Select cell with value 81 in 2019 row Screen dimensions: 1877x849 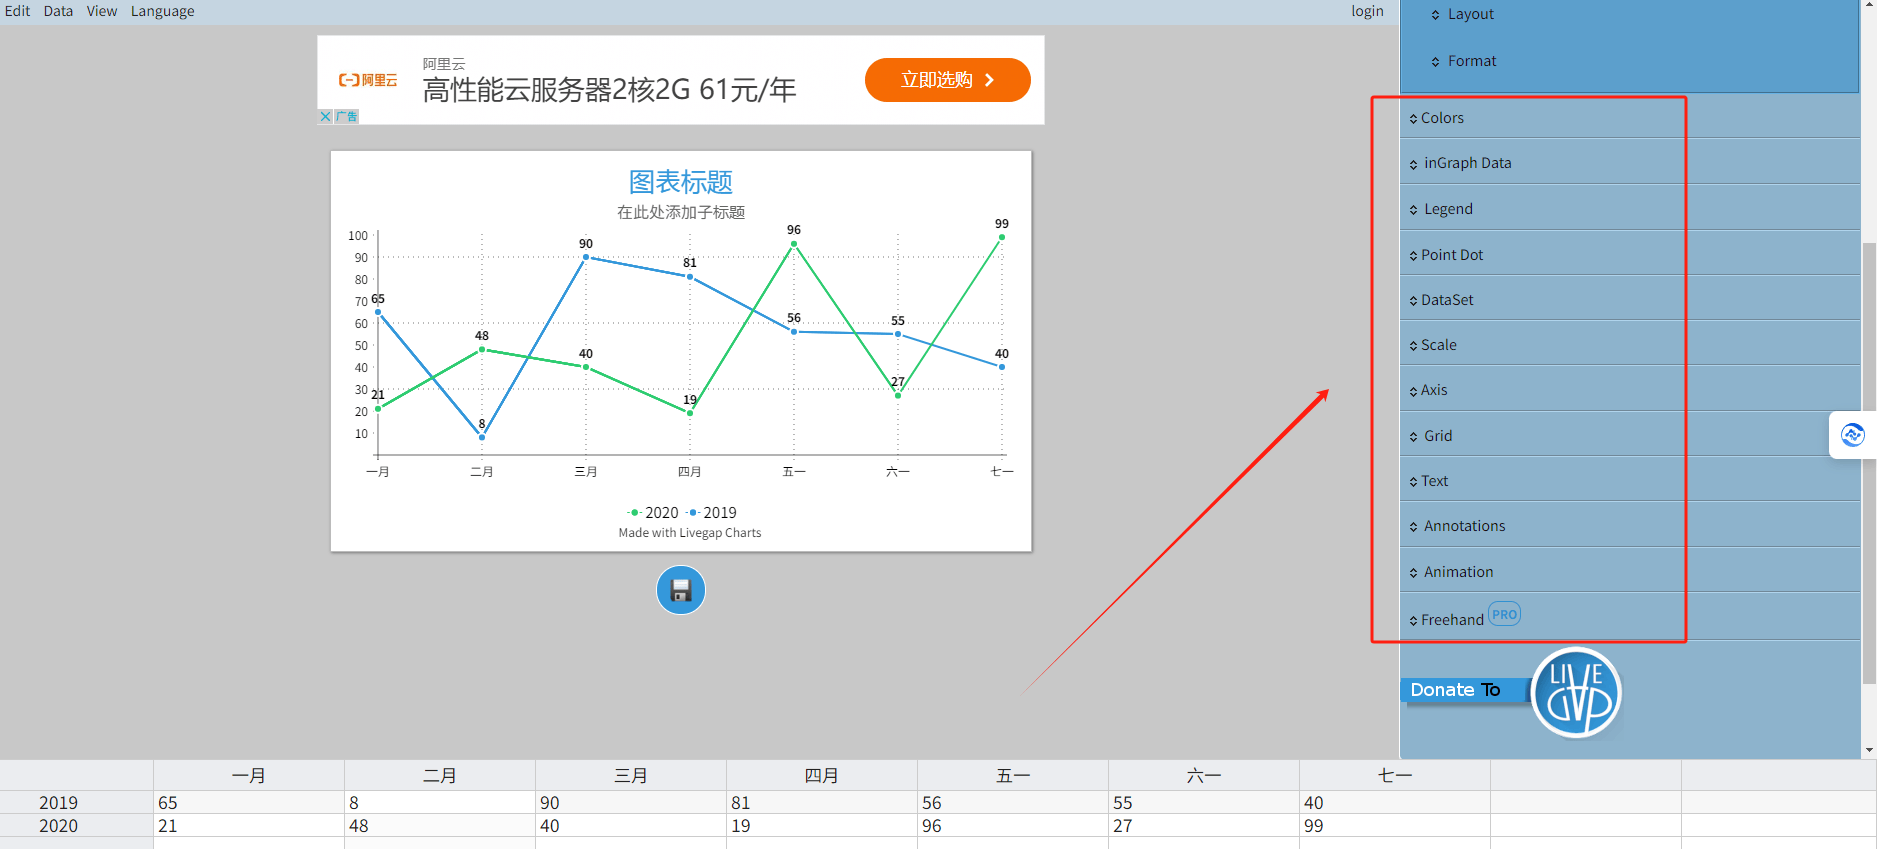point(822,803)
